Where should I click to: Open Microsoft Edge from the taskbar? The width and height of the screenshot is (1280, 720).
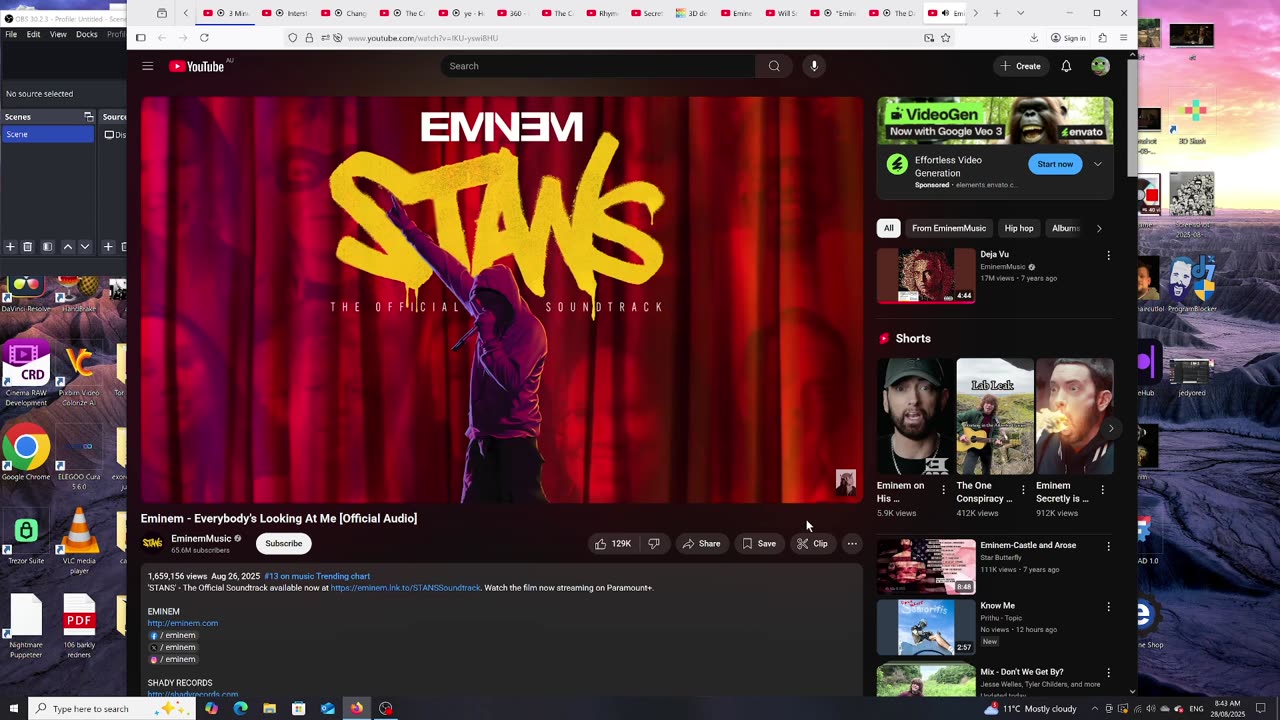240,709
